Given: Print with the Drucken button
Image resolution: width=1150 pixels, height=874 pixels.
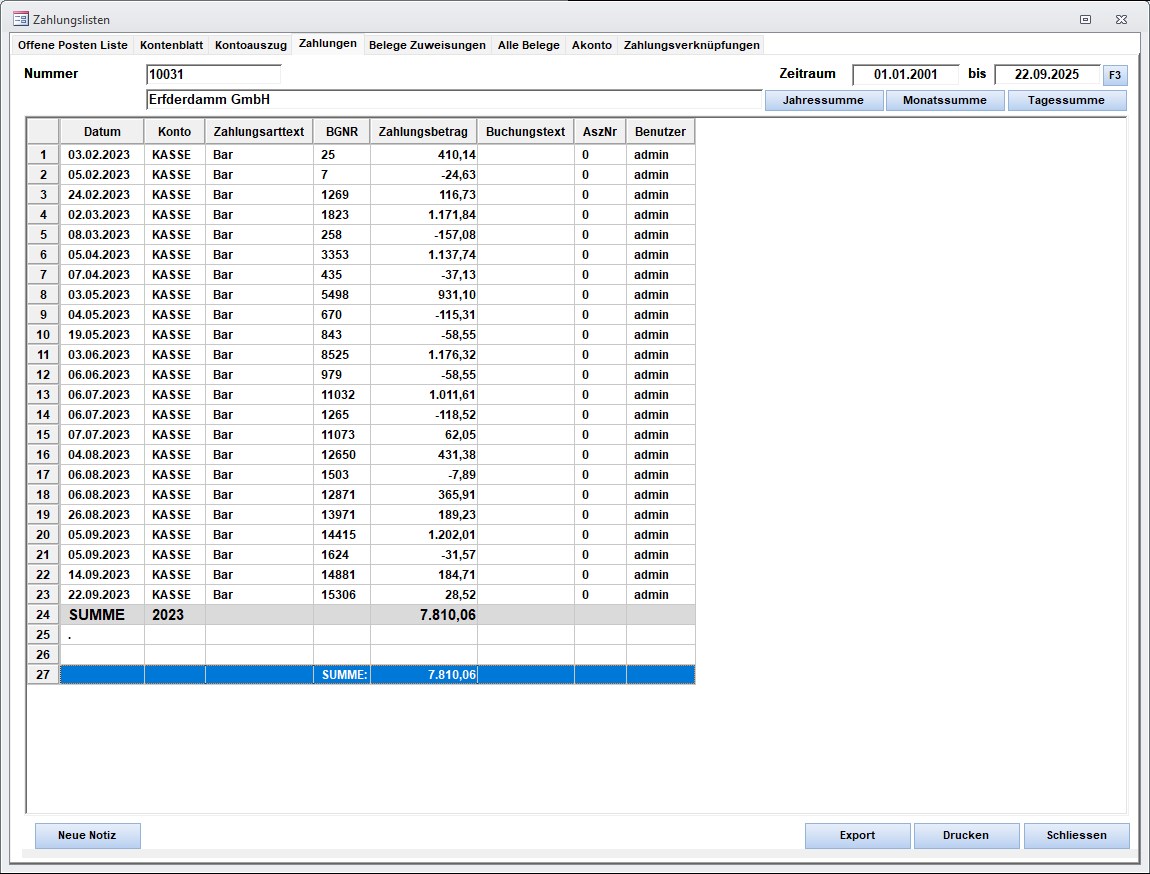Looking at the screenshot, I should (x=965, y=835).
